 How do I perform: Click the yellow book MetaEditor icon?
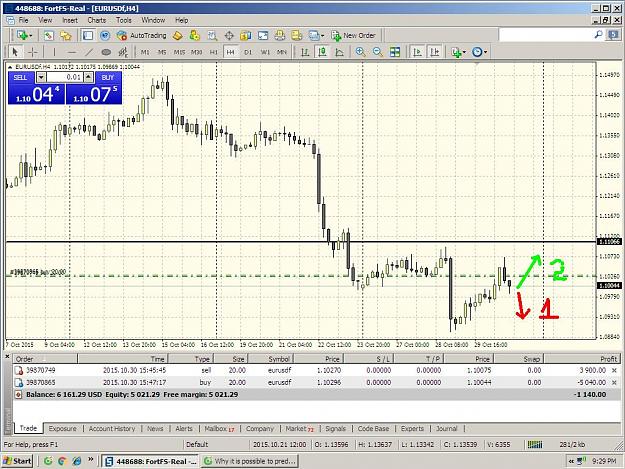[177, 35]
